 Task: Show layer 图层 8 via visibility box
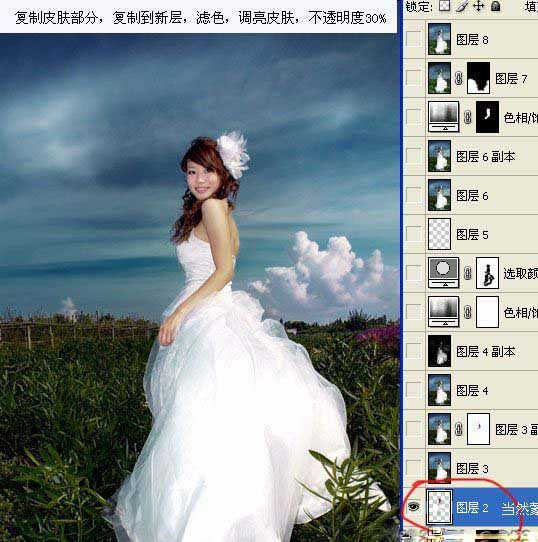(414, 39)
